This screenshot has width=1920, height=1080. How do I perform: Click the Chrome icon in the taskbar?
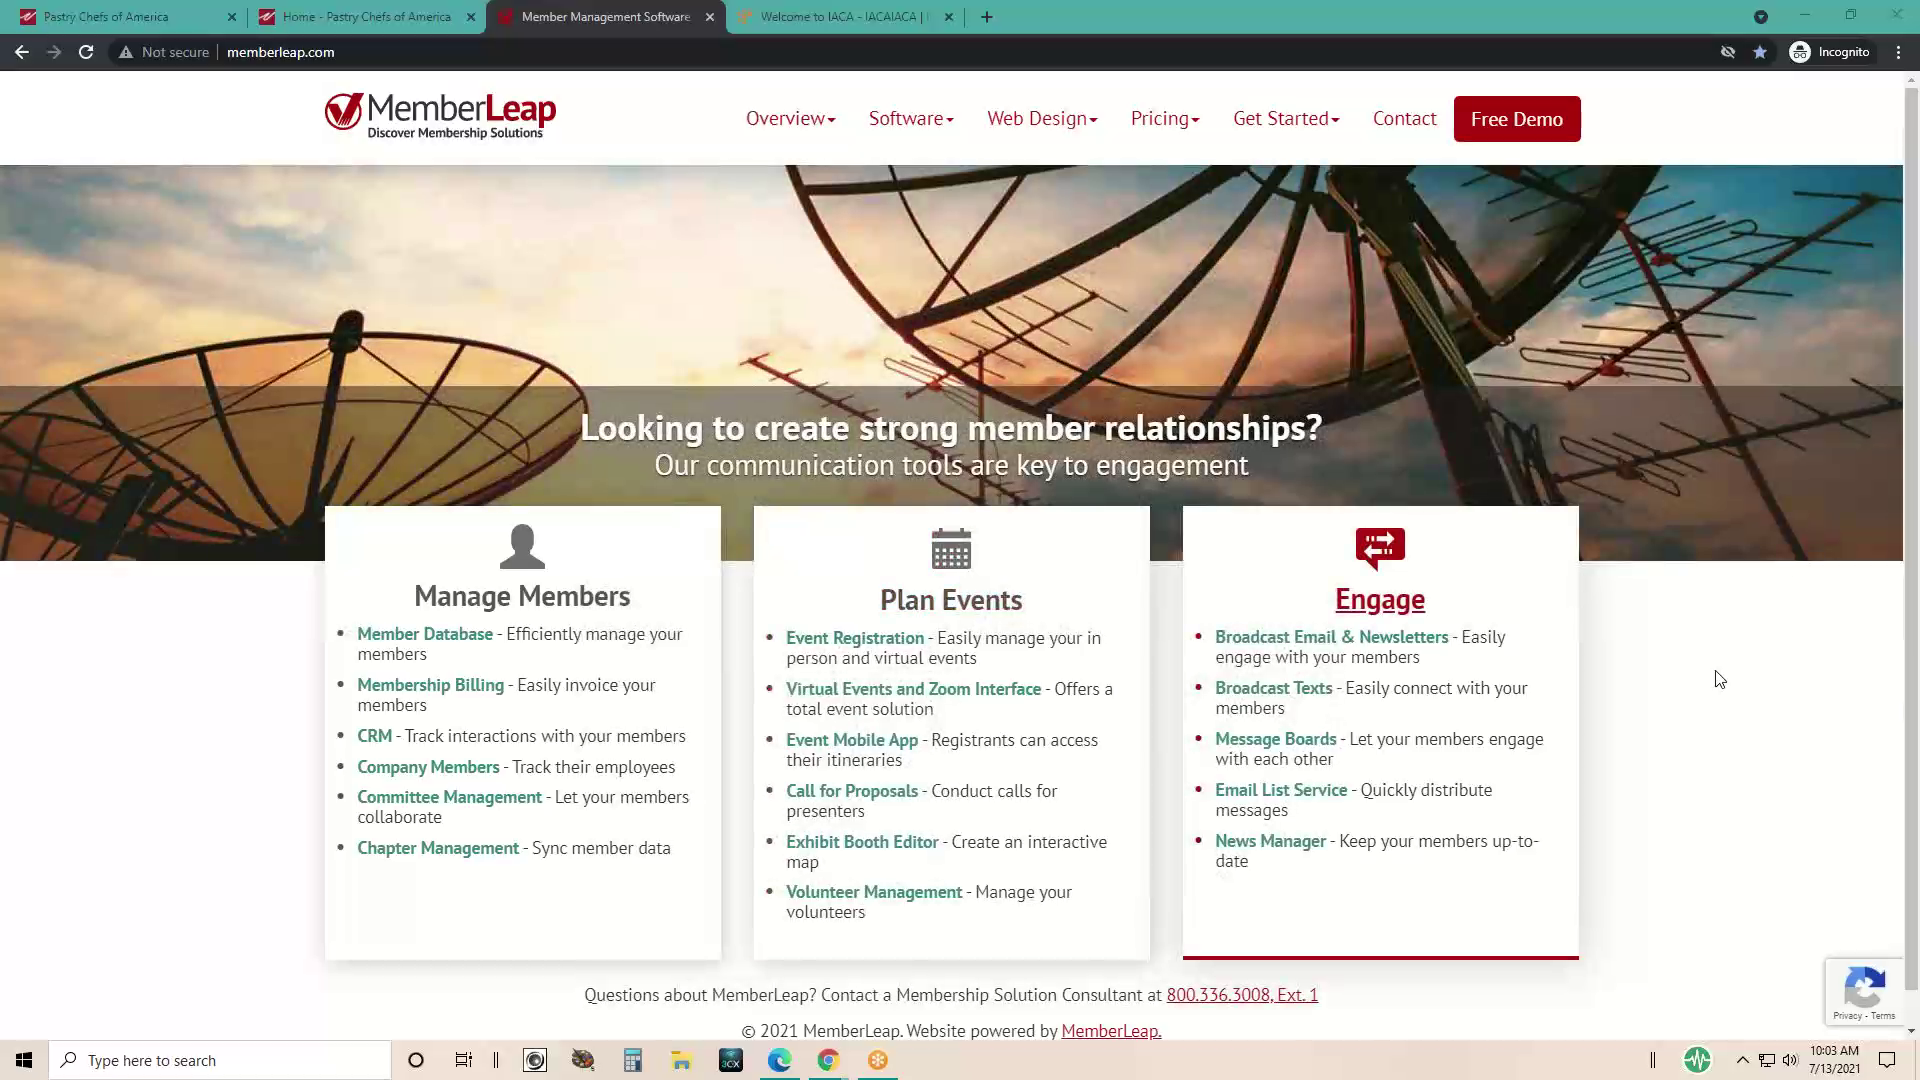tap(828, 1060)
